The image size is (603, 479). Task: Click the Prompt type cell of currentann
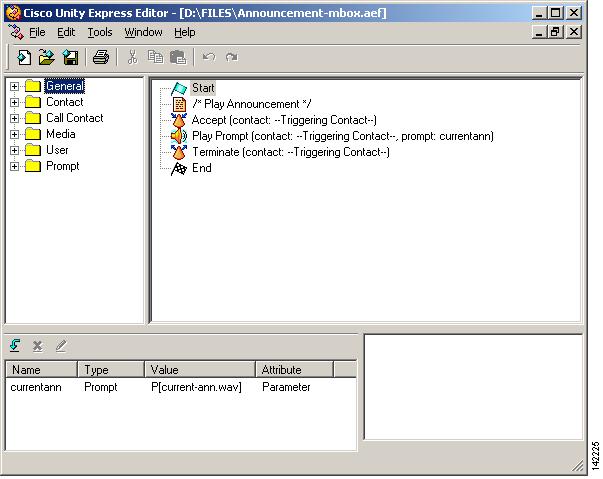click(x=100, y=387)
